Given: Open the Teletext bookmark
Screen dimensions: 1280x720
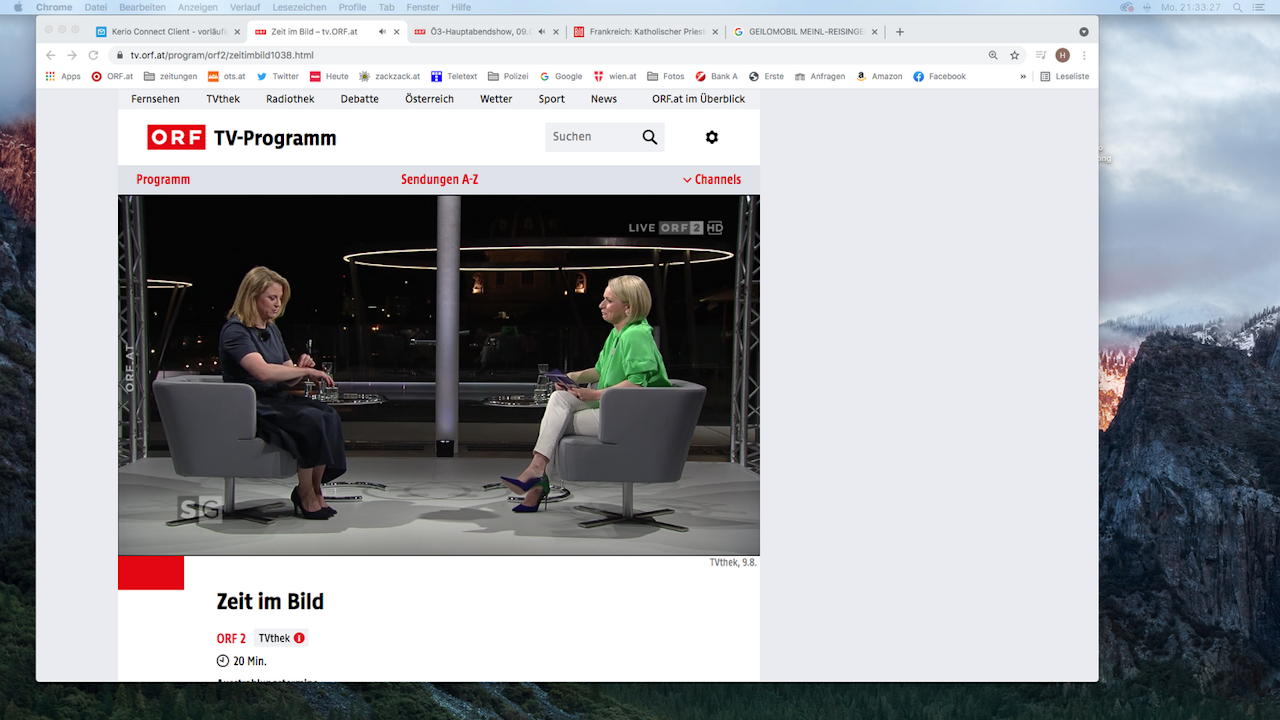Looking at the screenshot, I should coord(454,76).
